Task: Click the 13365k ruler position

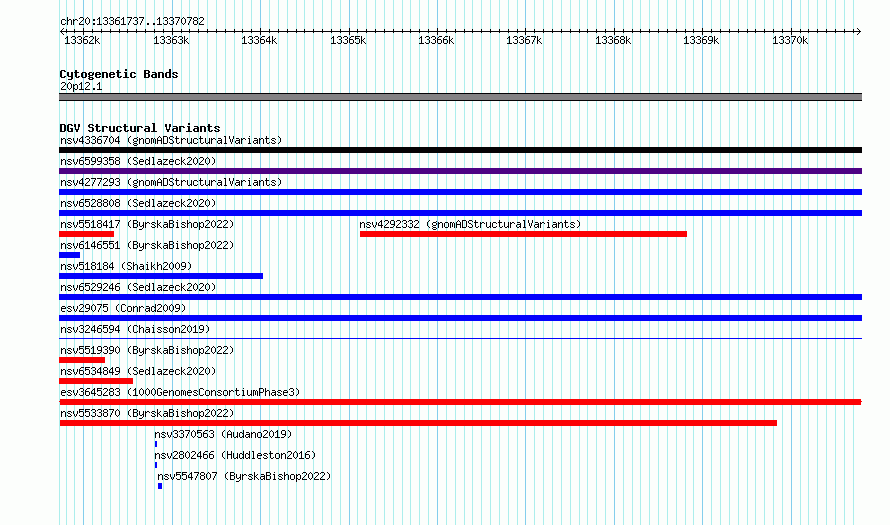Action: (x=348, y=40)
